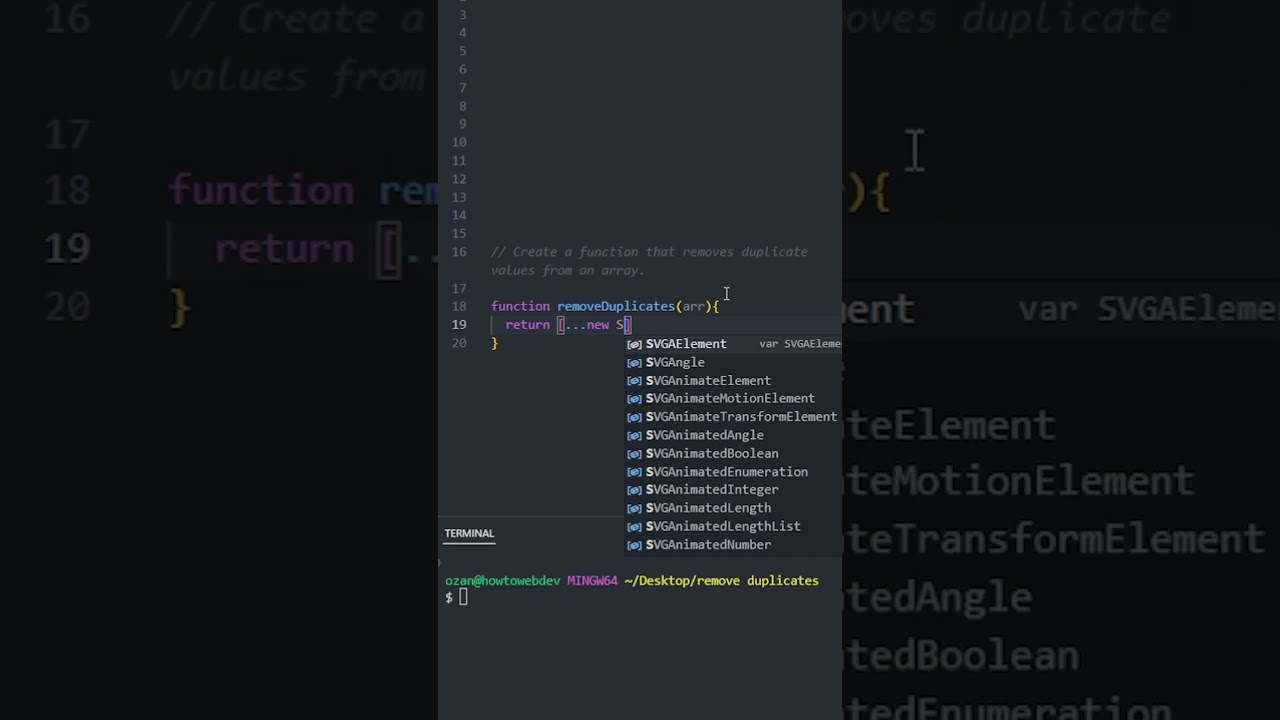Click variable icon beside SVGAnimateMotionElement
The image size is (1280, 720).
coord(634,398)
